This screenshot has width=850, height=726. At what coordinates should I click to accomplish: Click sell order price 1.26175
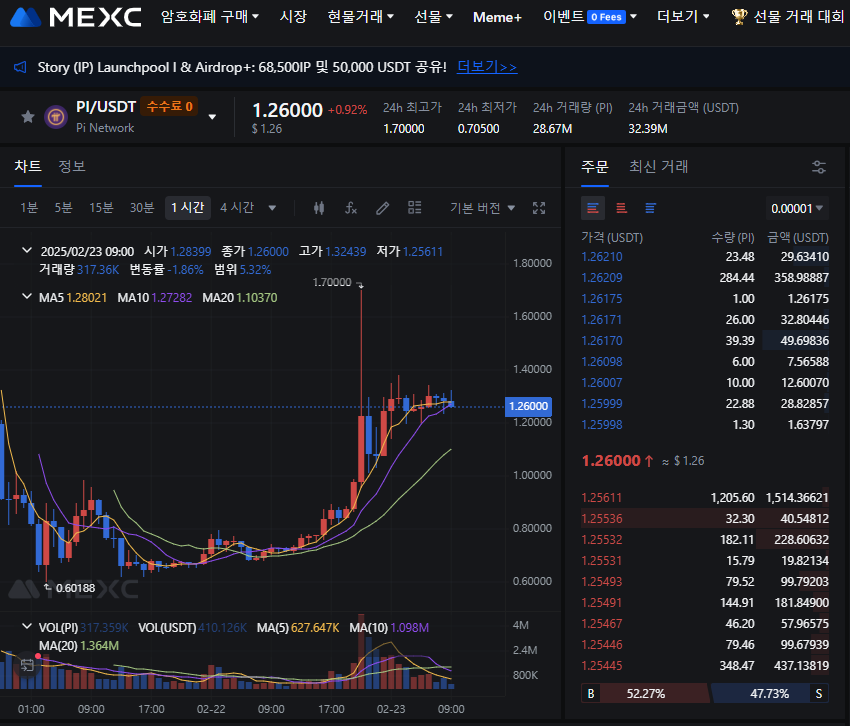click(x=602, y=299)
